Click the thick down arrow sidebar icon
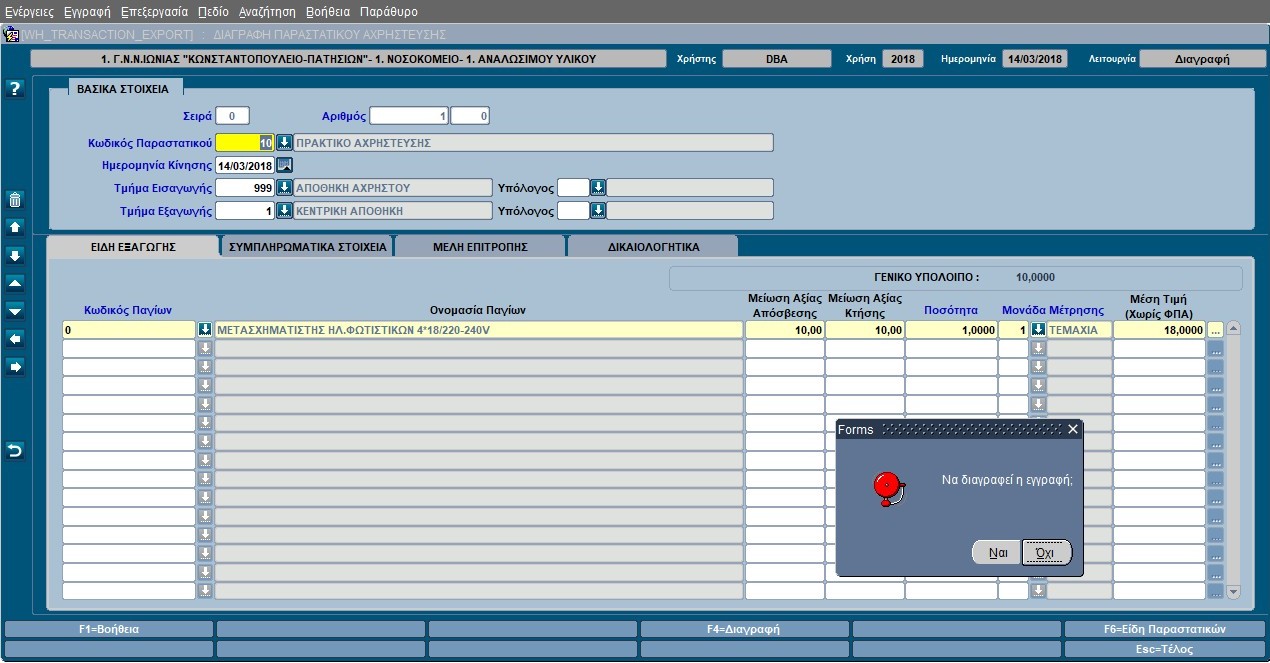Screen dimensions: 1270x663 [x=14, y=255]
